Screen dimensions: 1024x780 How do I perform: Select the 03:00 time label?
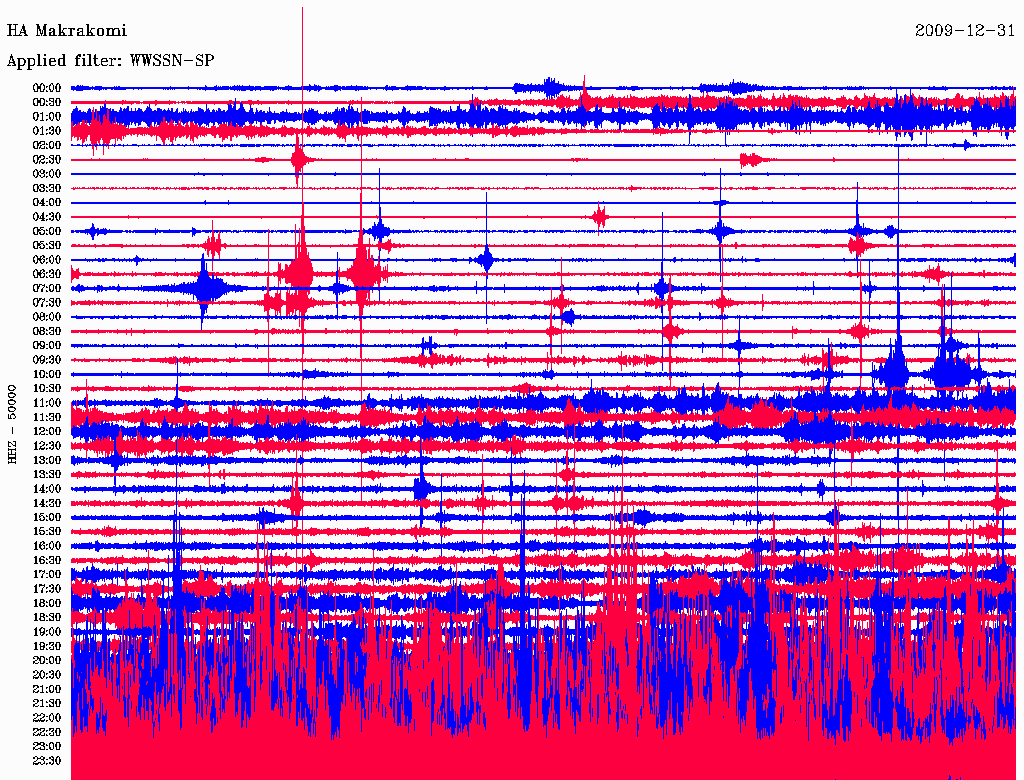47,174
